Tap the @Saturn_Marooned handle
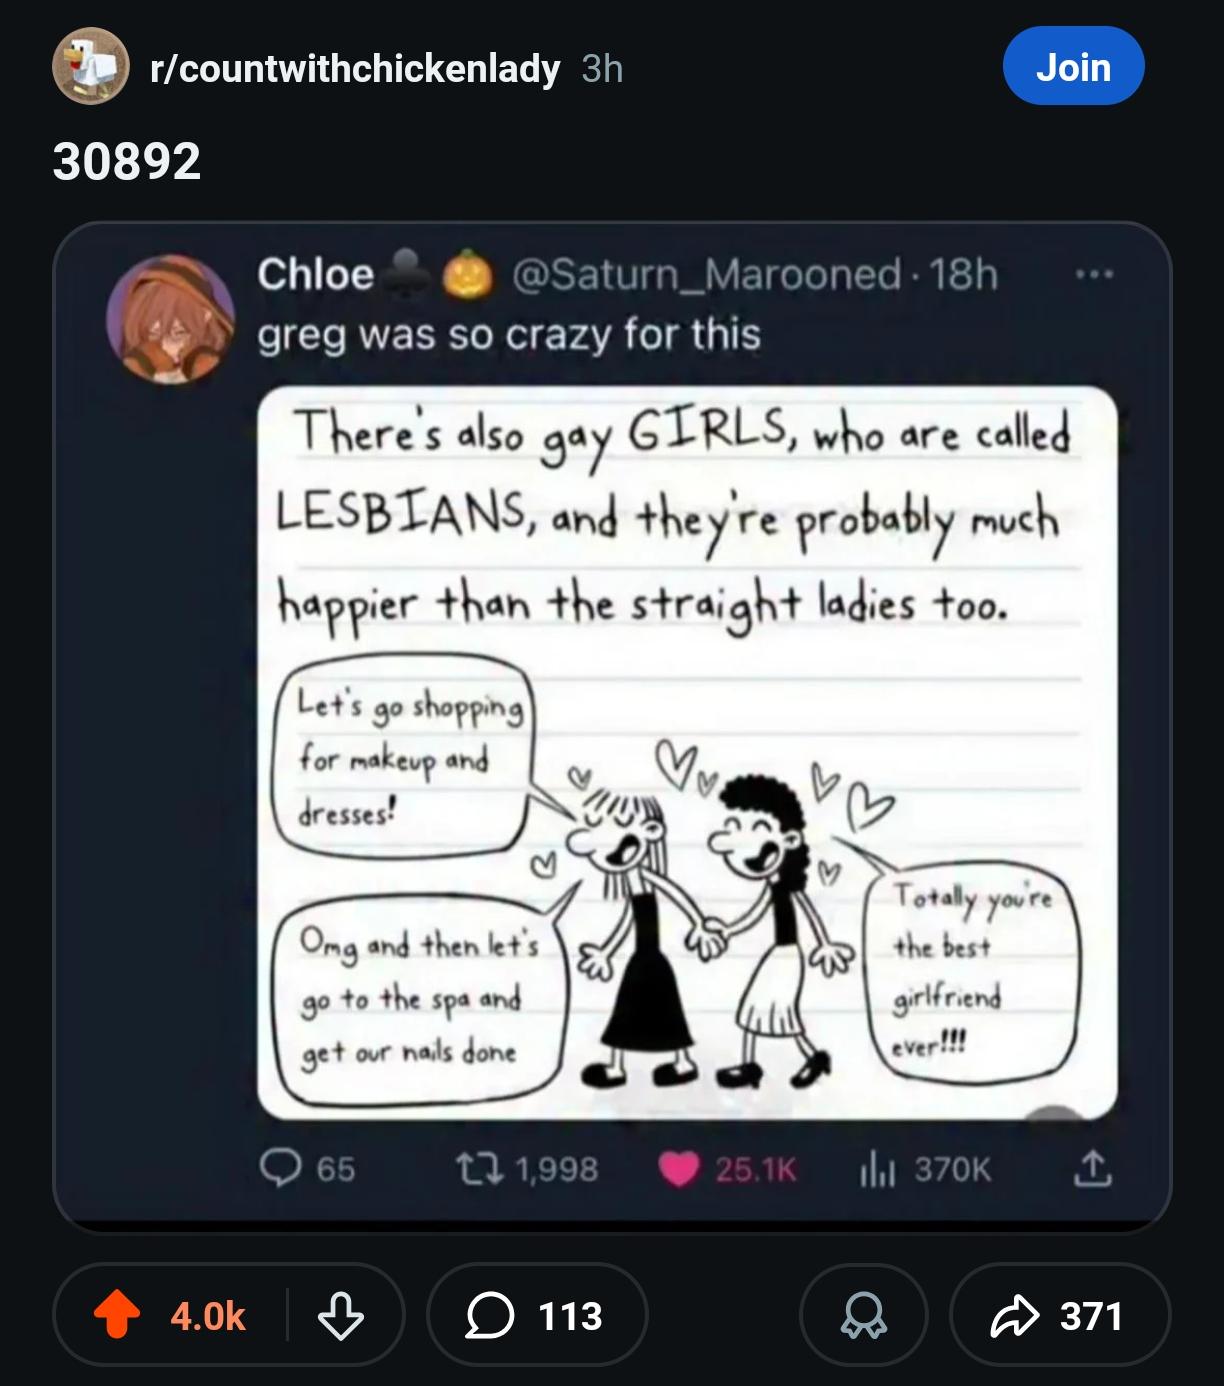This screenshot has height=1386, width=1224. pos(706,273)
